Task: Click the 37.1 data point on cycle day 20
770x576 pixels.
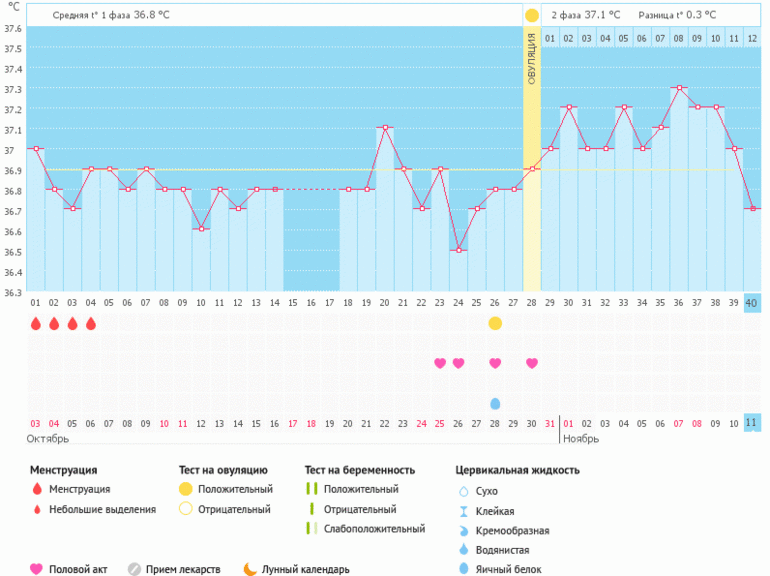Action: pos(385,128)
